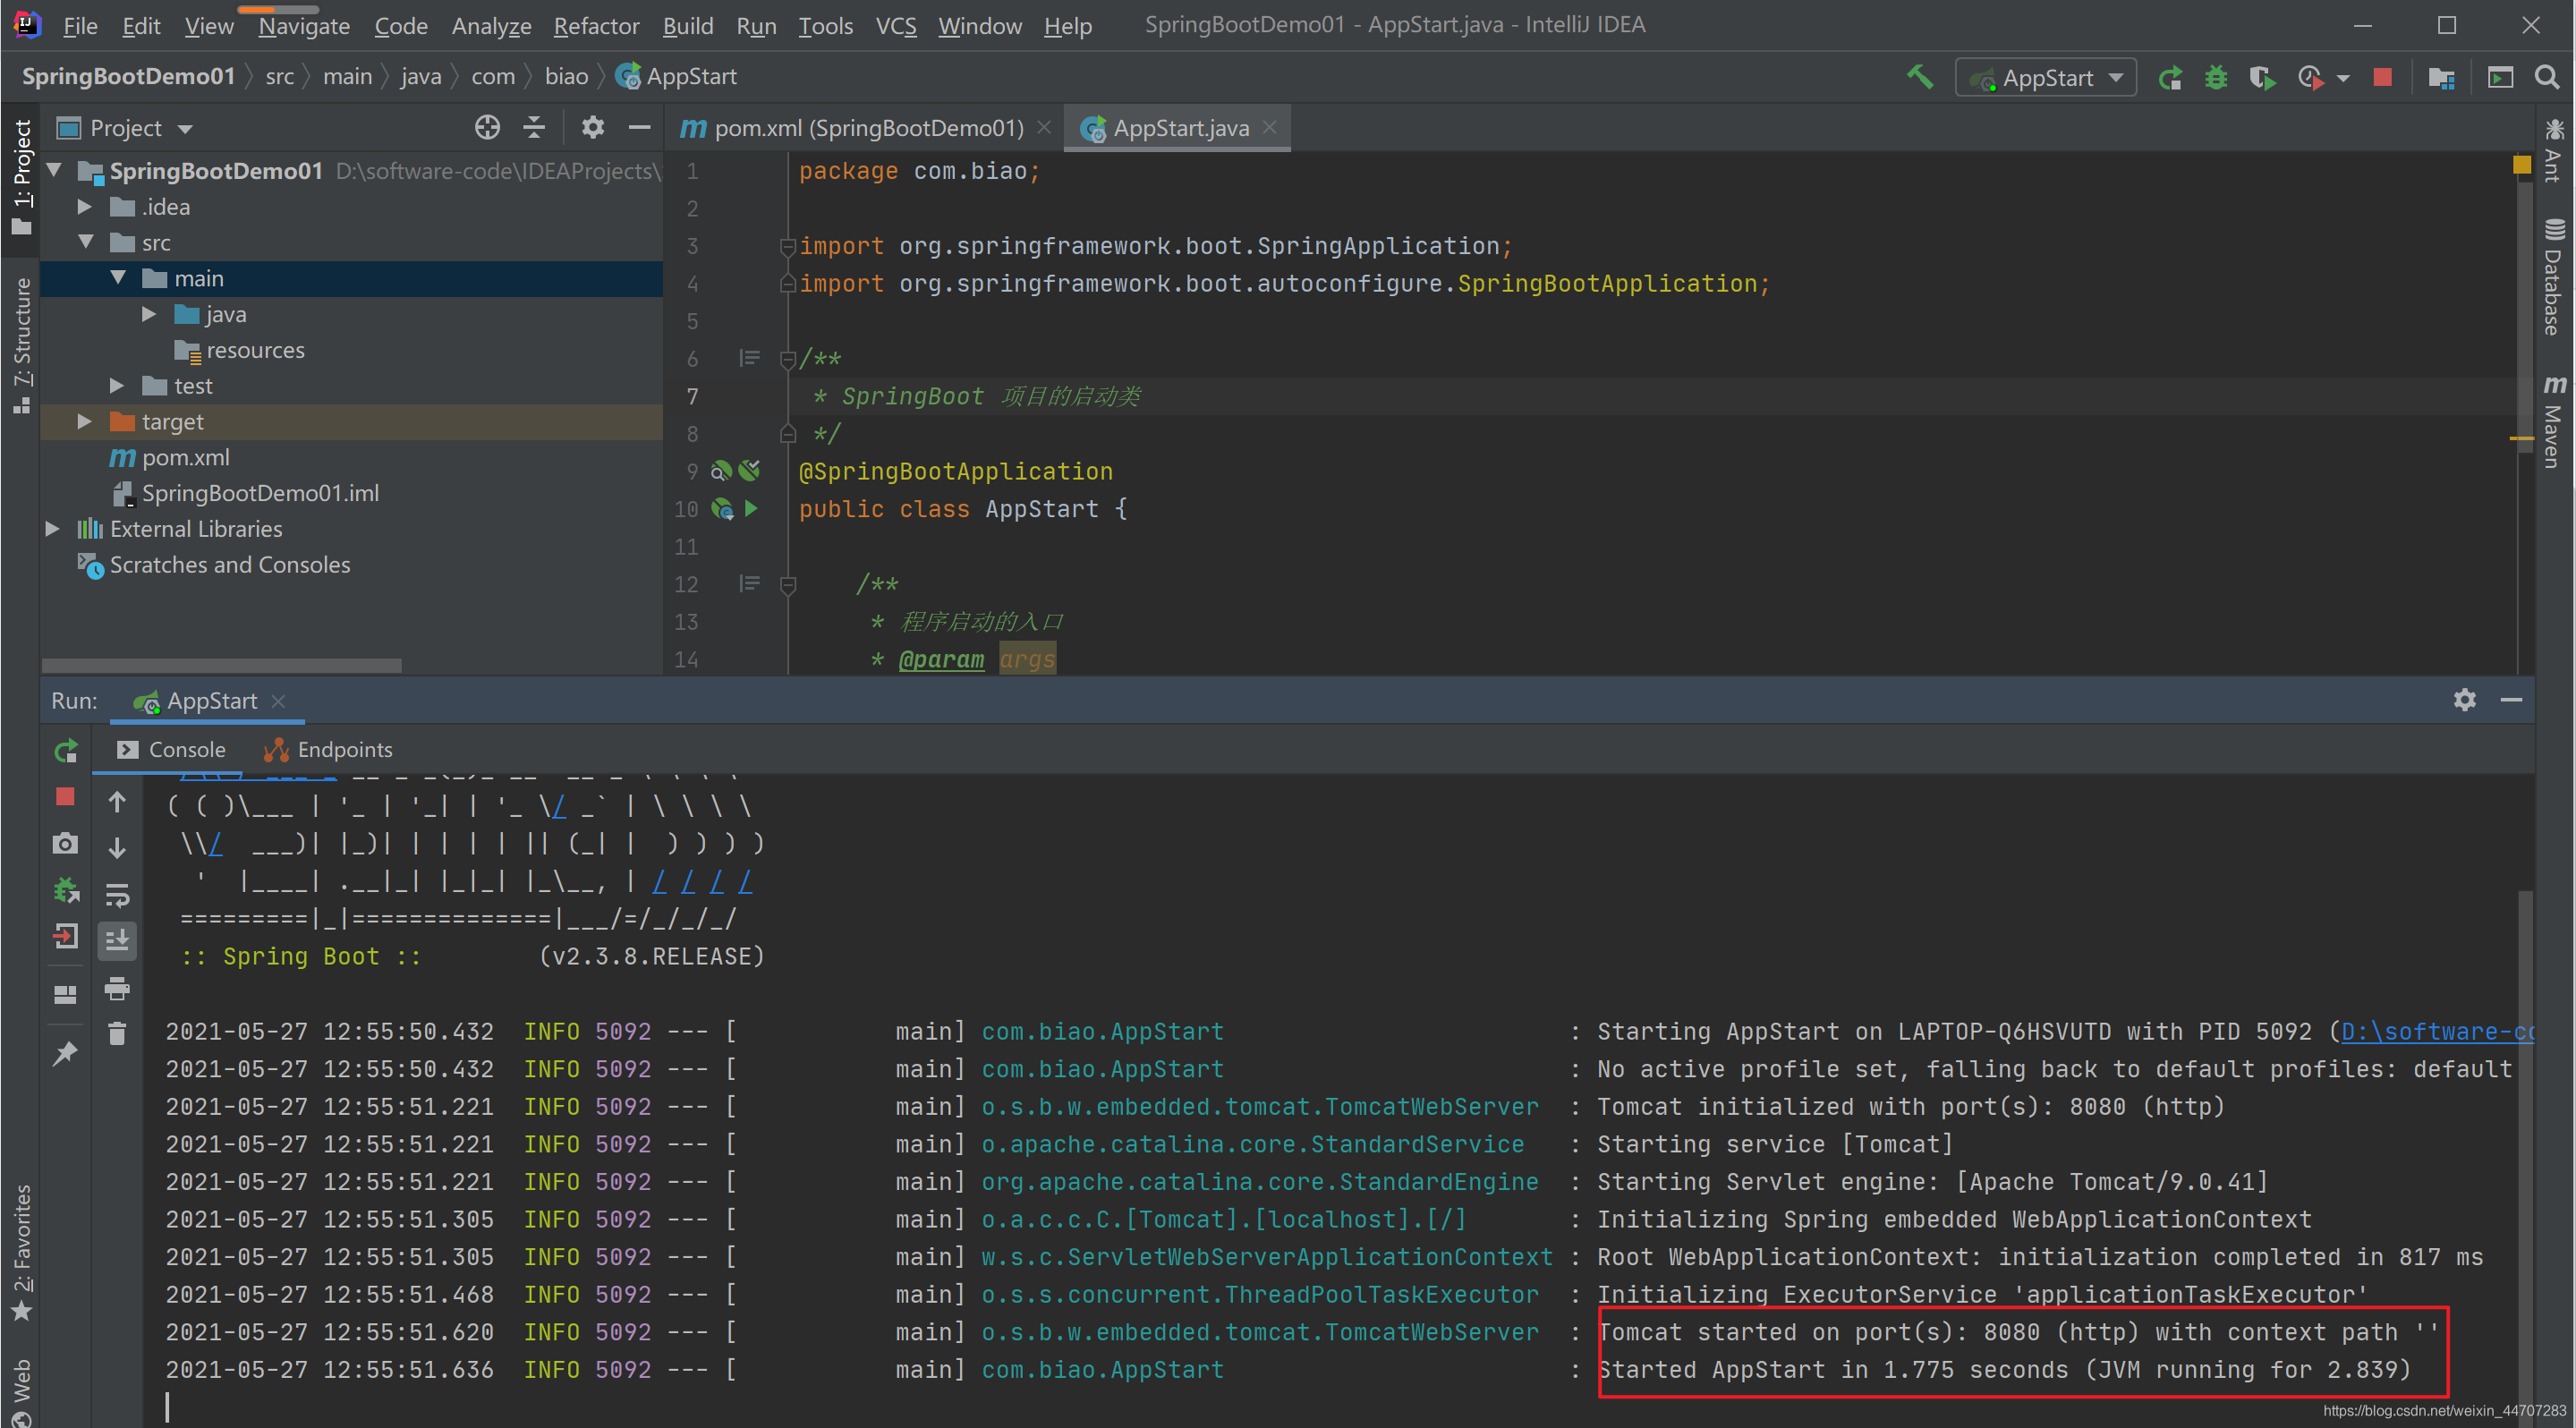Stop the running app in top toolbar
2576x1428 pixels.
(x=2382, y=77)
